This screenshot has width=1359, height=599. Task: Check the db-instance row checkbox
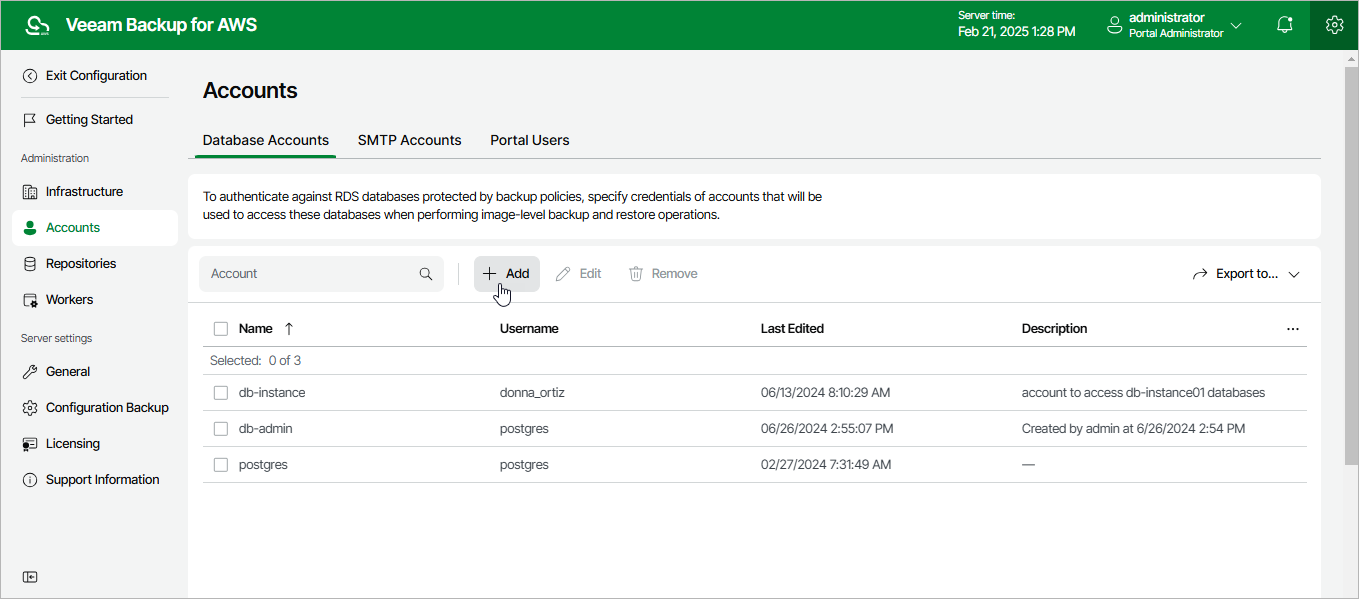pyautogui.click(x=221, y=393)
